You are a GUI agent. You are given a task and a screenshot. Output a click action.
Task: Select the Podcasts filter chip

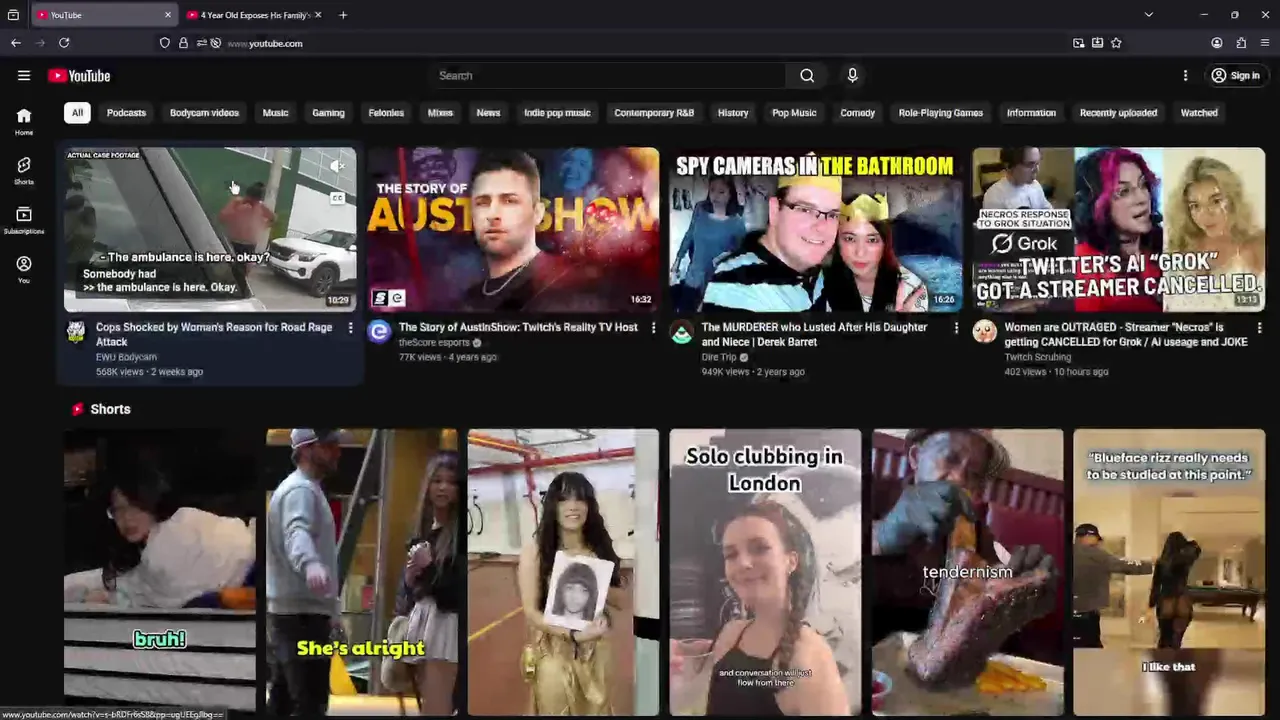point(126,113)
